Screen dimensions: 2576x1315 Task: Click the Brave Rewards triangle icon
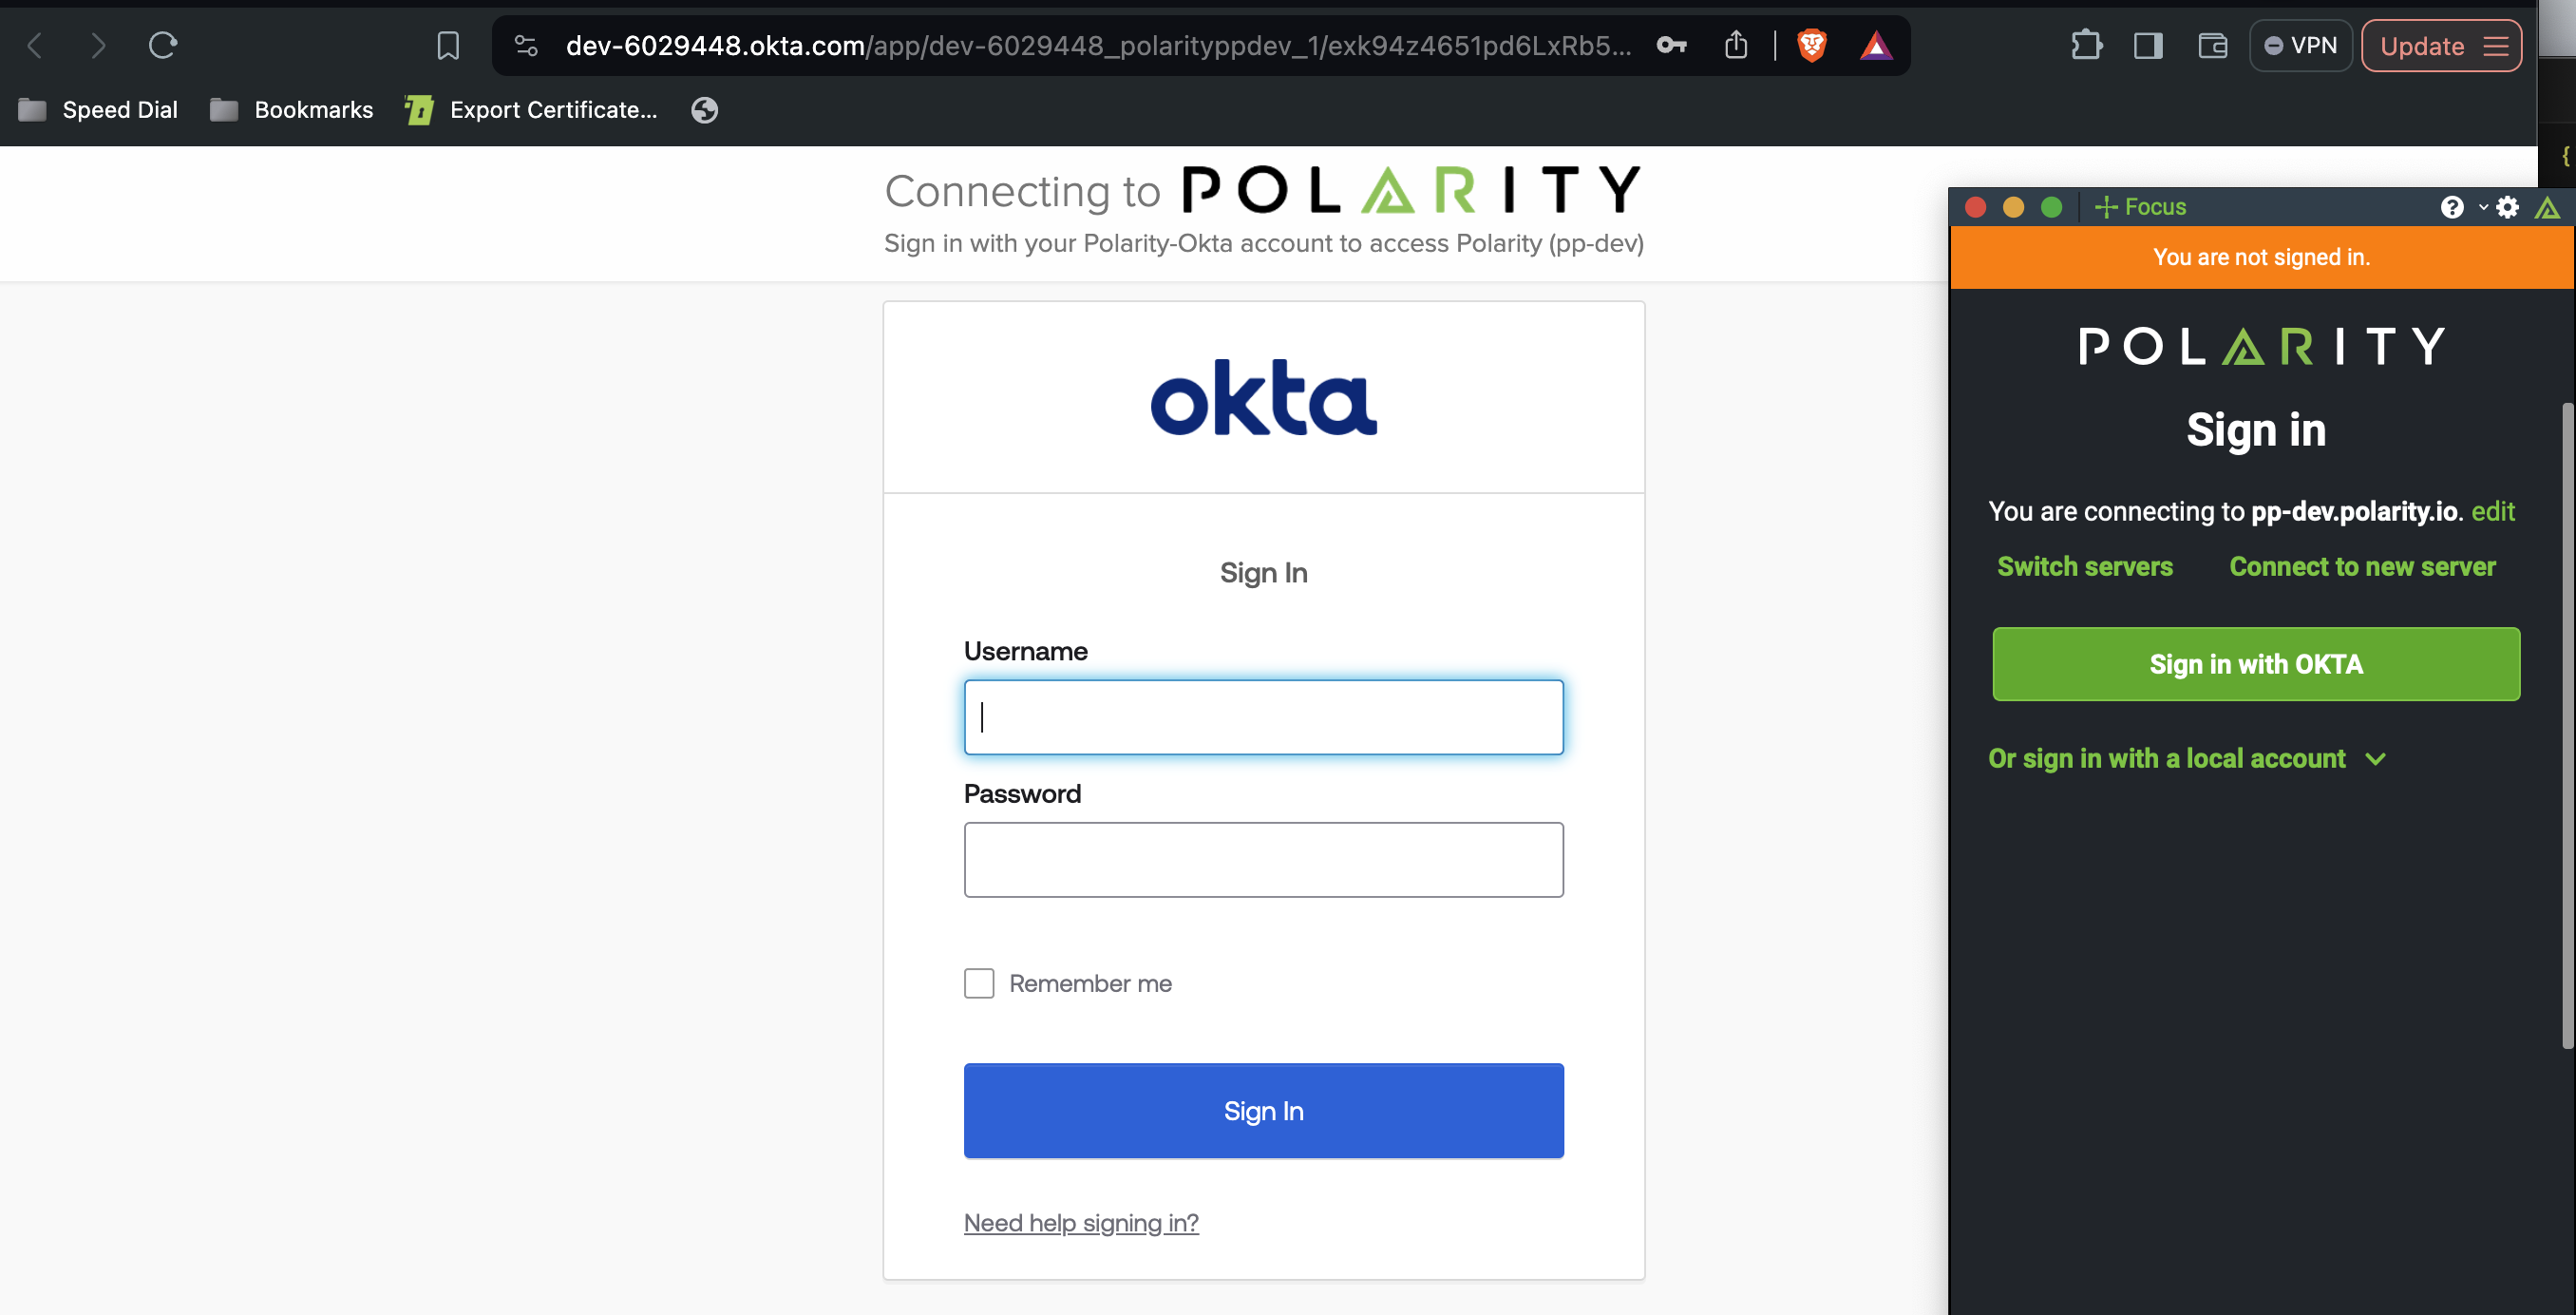[x=1876, y=45]
